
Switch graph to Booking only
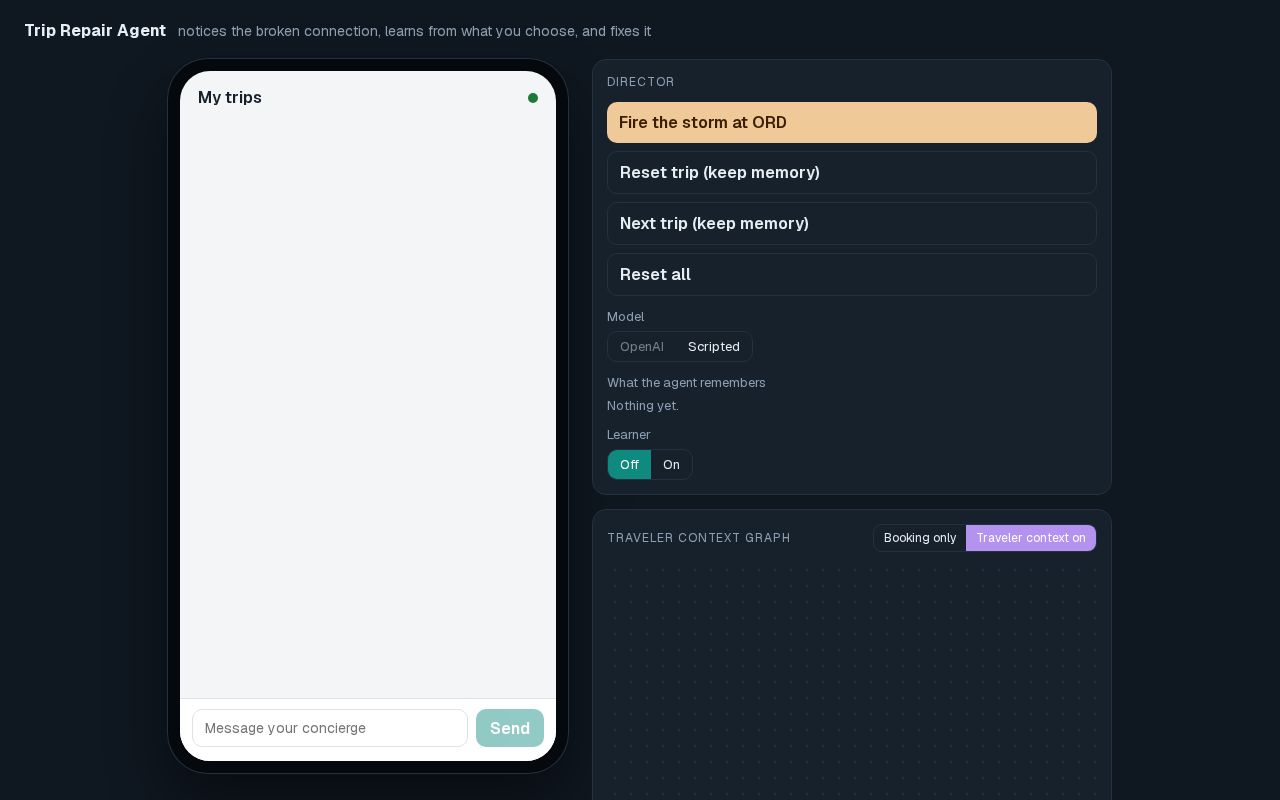coord(920,538)
